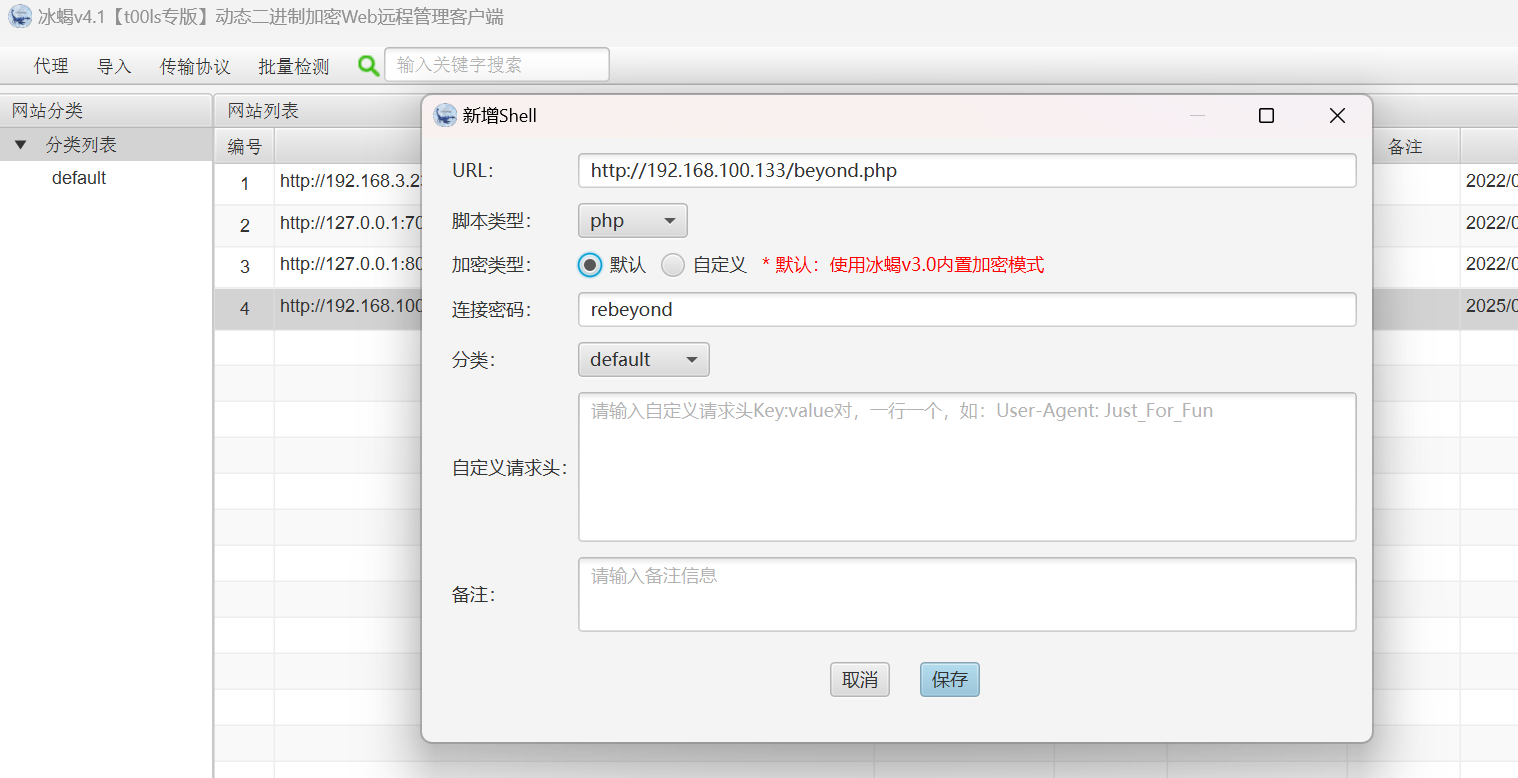Open the 分类 default dropdown

[x=643, y=360]
